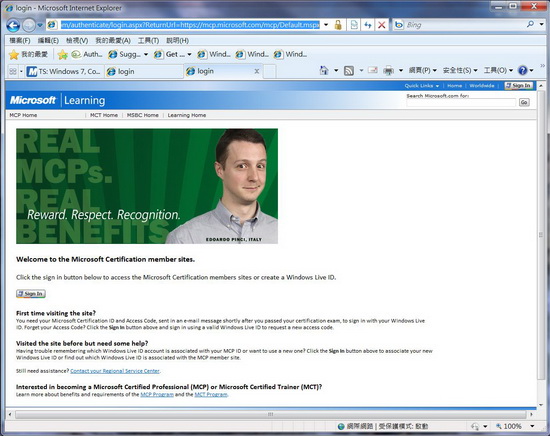Click the security padlock icon
This screenshot has width=550, height=436.
click(338, 25)
